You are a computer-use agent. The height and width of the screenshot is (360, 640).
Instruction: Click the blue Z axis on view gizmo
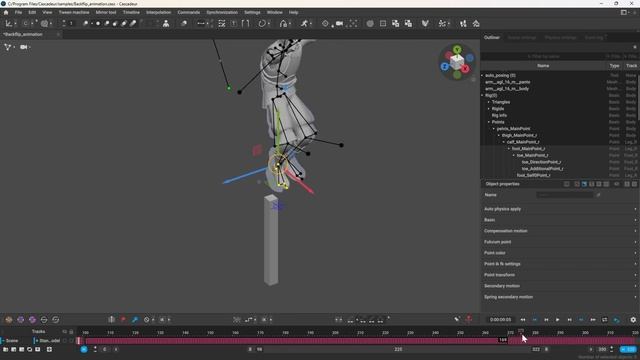445,67
